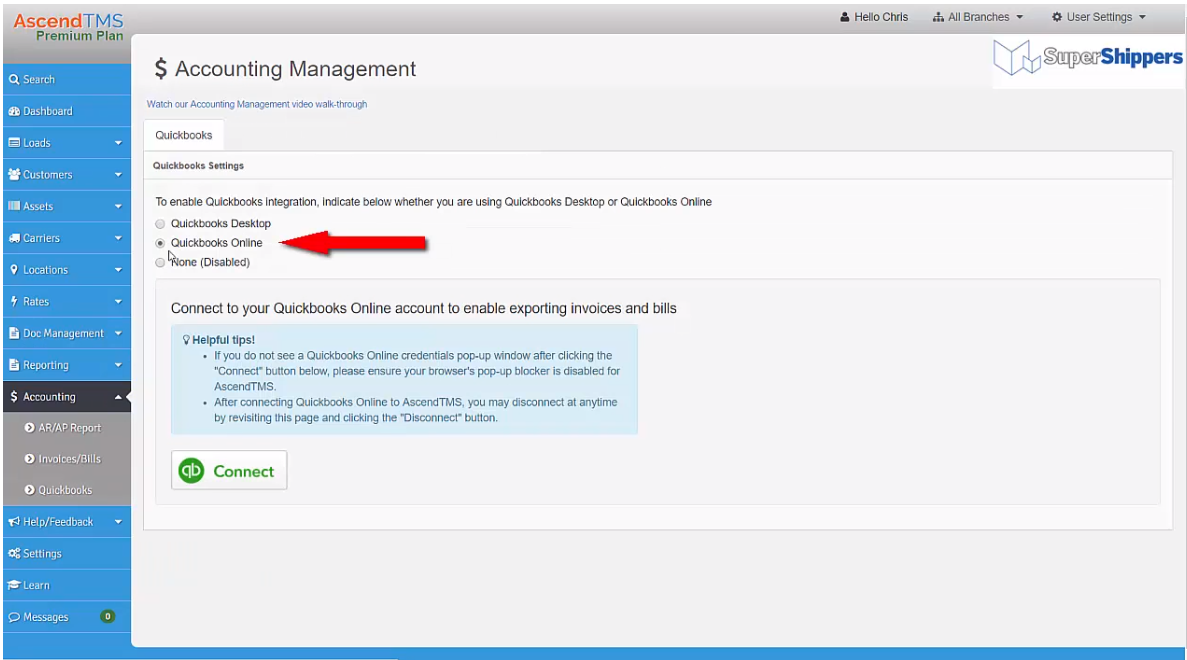Select the Quickbooks Desktop radio button
The width and height of the screenshot is (1187, 660).
point(160,224)
